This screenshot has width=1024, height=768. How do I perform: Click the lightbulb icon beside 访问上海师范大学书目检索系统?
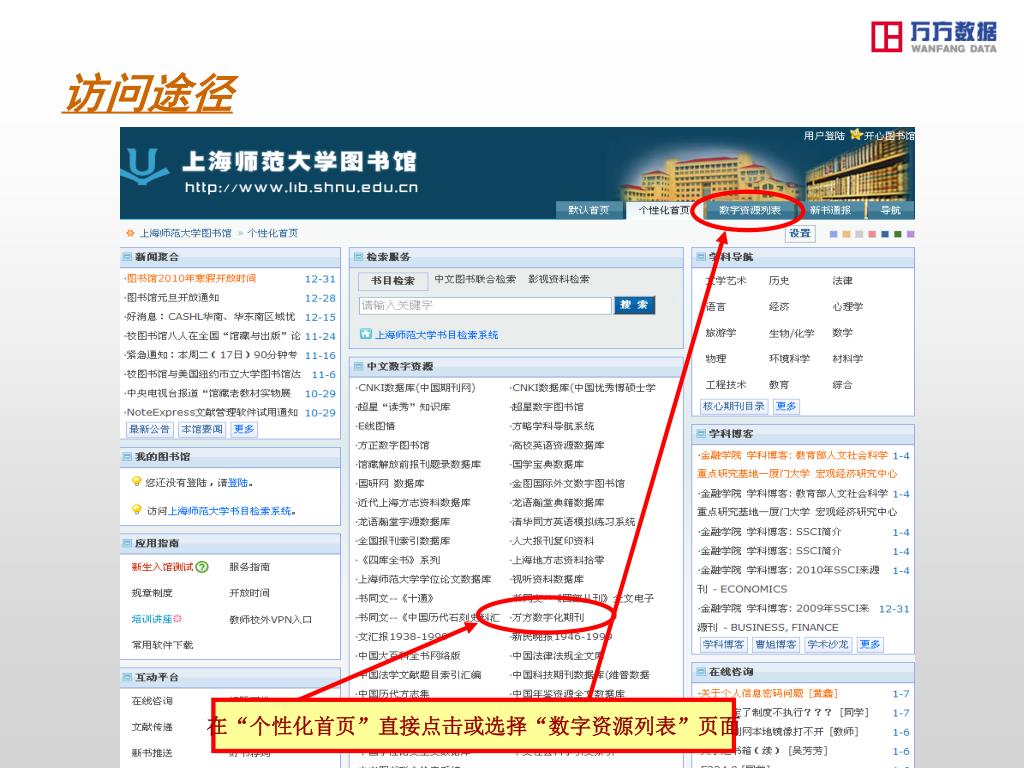coord(136,509)
